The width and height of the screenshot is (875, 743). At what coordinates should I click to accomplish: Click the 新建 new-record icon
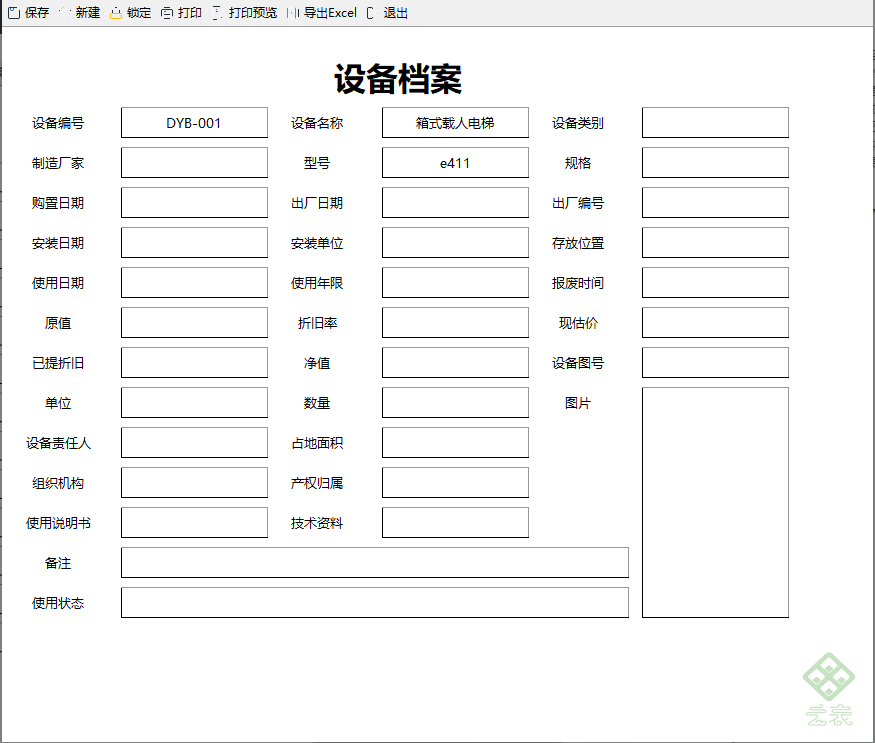coord(65,13)
